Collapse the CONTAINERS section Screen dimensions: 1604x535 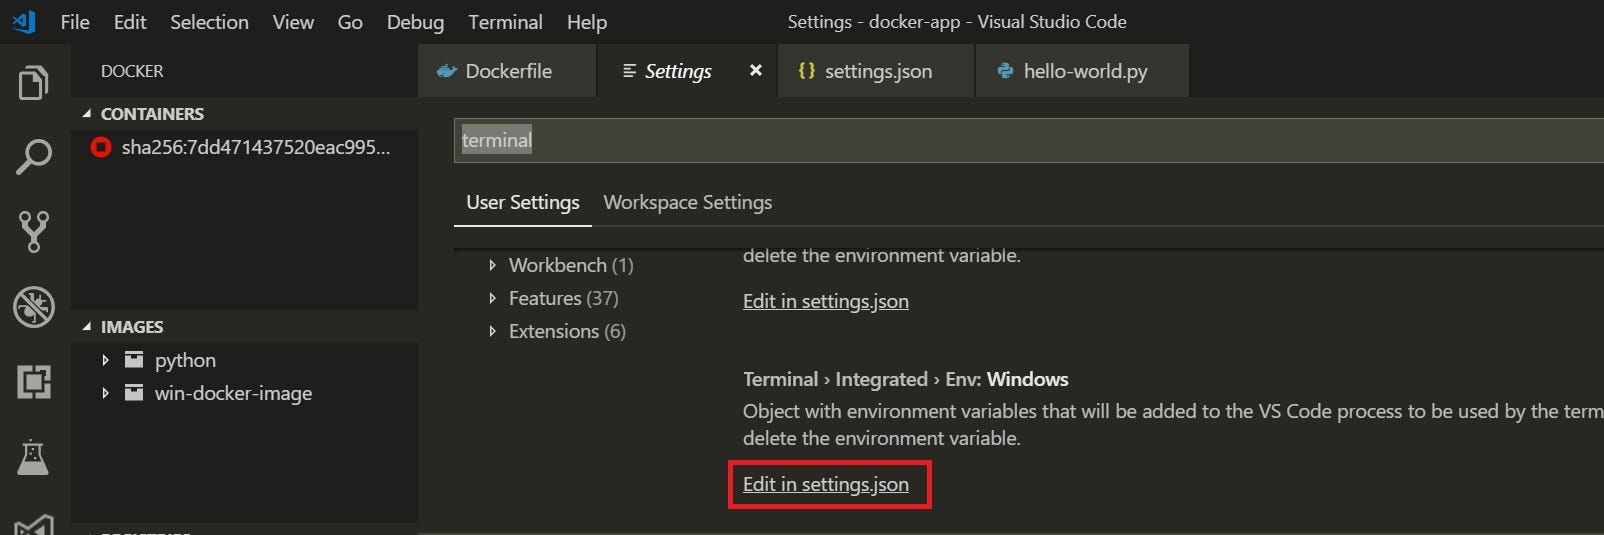point(87,114)
